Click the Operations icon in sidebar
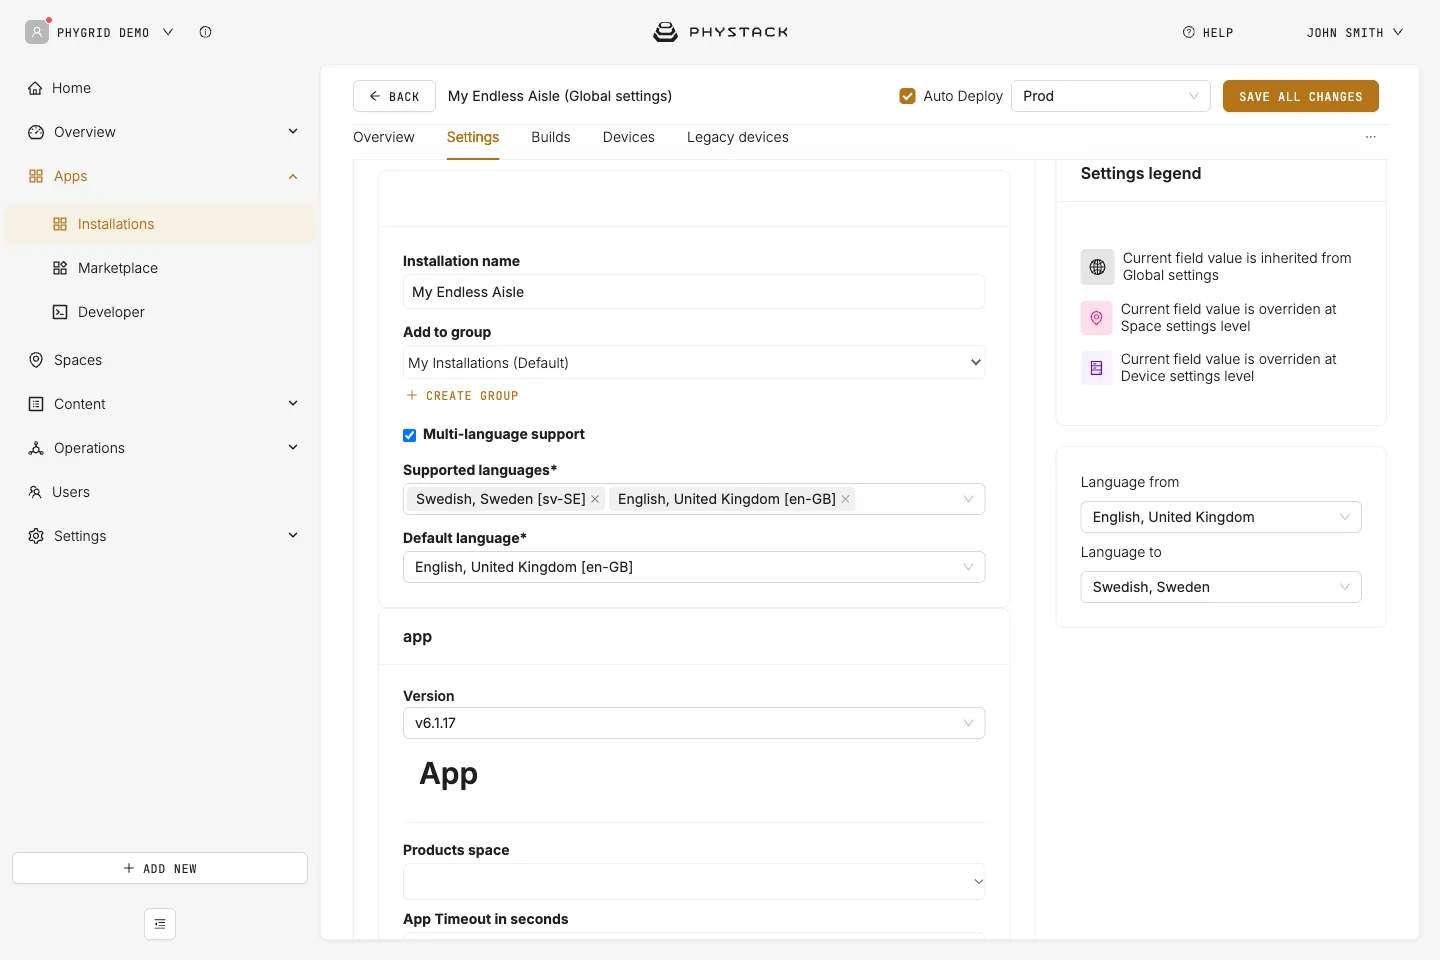The height and width of the screenshot is (960, 1440). pos(36,448)
